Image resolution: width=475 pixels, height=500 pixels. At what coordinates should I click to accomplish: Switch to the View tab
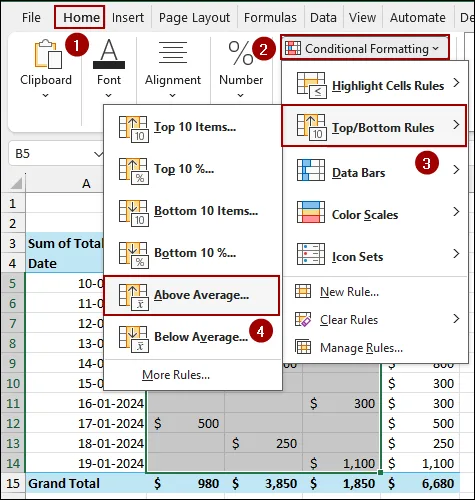[x=362, y=17]
